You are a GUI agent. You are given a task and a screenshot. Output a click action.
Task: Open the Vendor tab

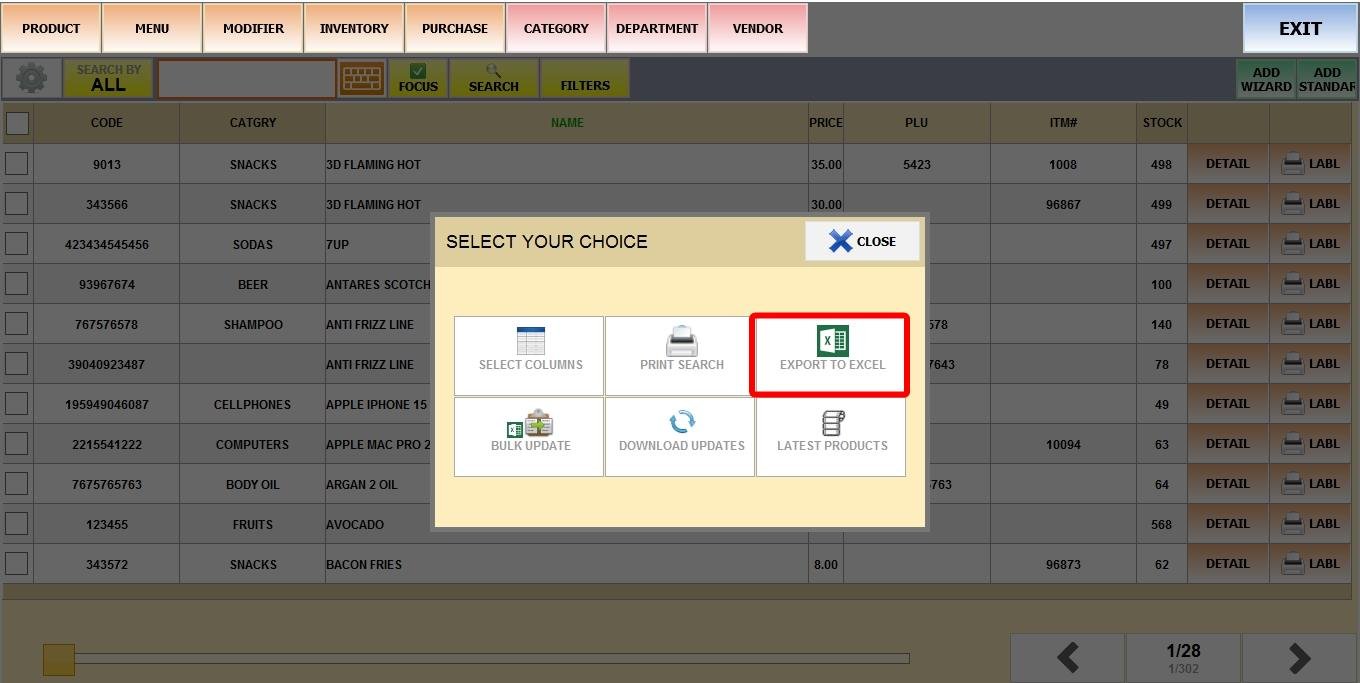(757, 28)
